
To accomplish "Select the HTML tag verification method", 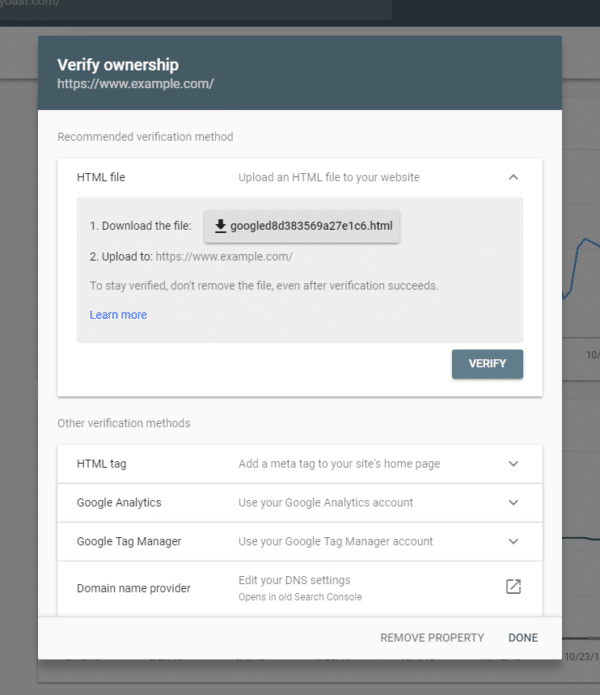I will pos(300,464).
